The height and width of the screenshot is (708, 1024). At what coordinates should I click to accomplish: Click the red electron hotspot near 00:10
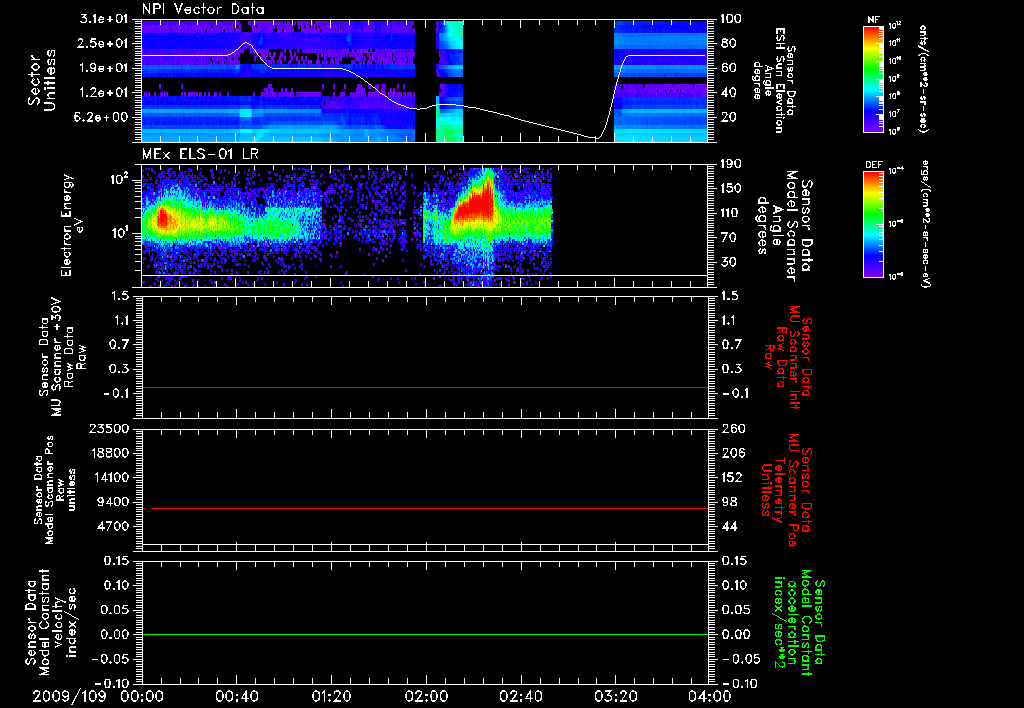(x=162, y=219)
